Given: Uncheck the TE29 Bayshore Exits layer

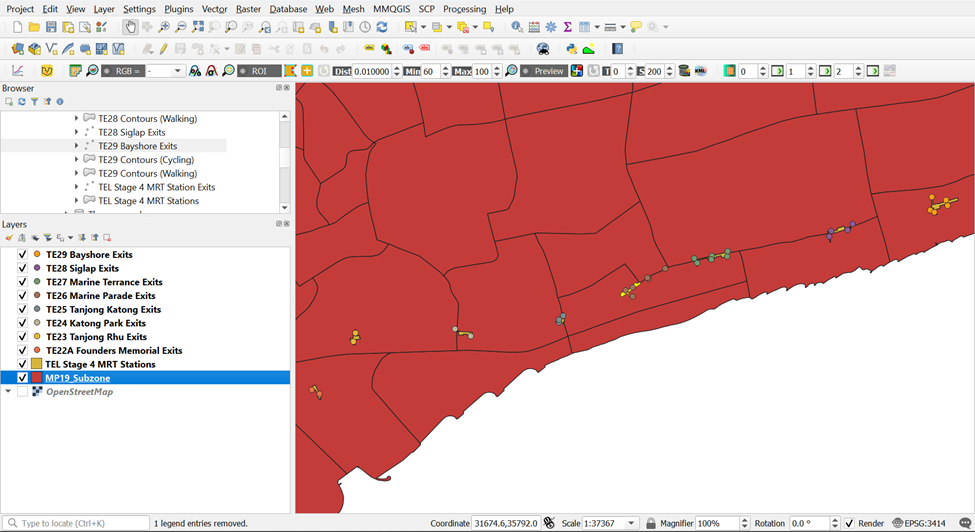Looking at the screenshot, I should point(22,255).
